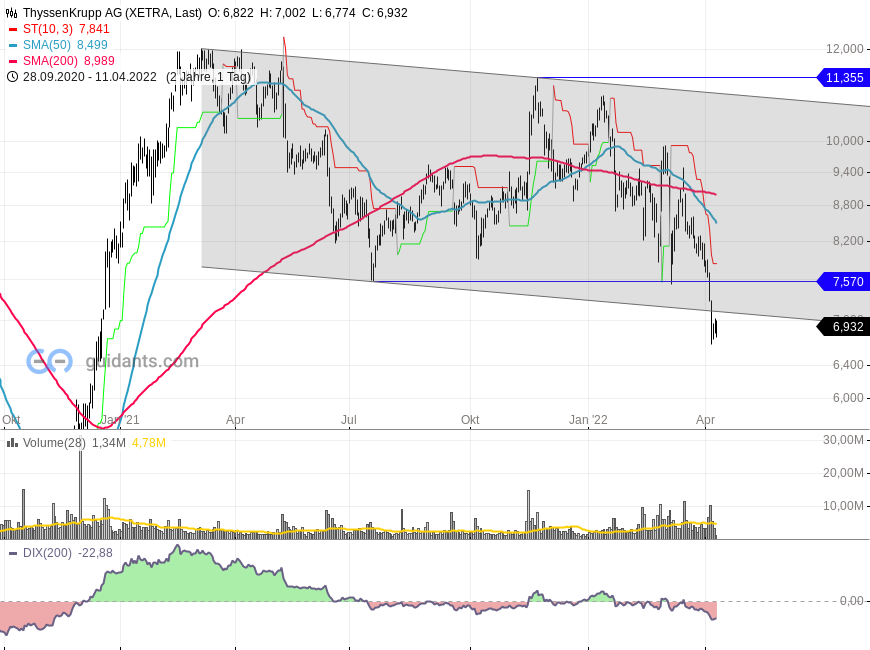Viewport: 870px width, 650px height.
Task: Click the 6,400 price axis label
Action: point(848,365)
